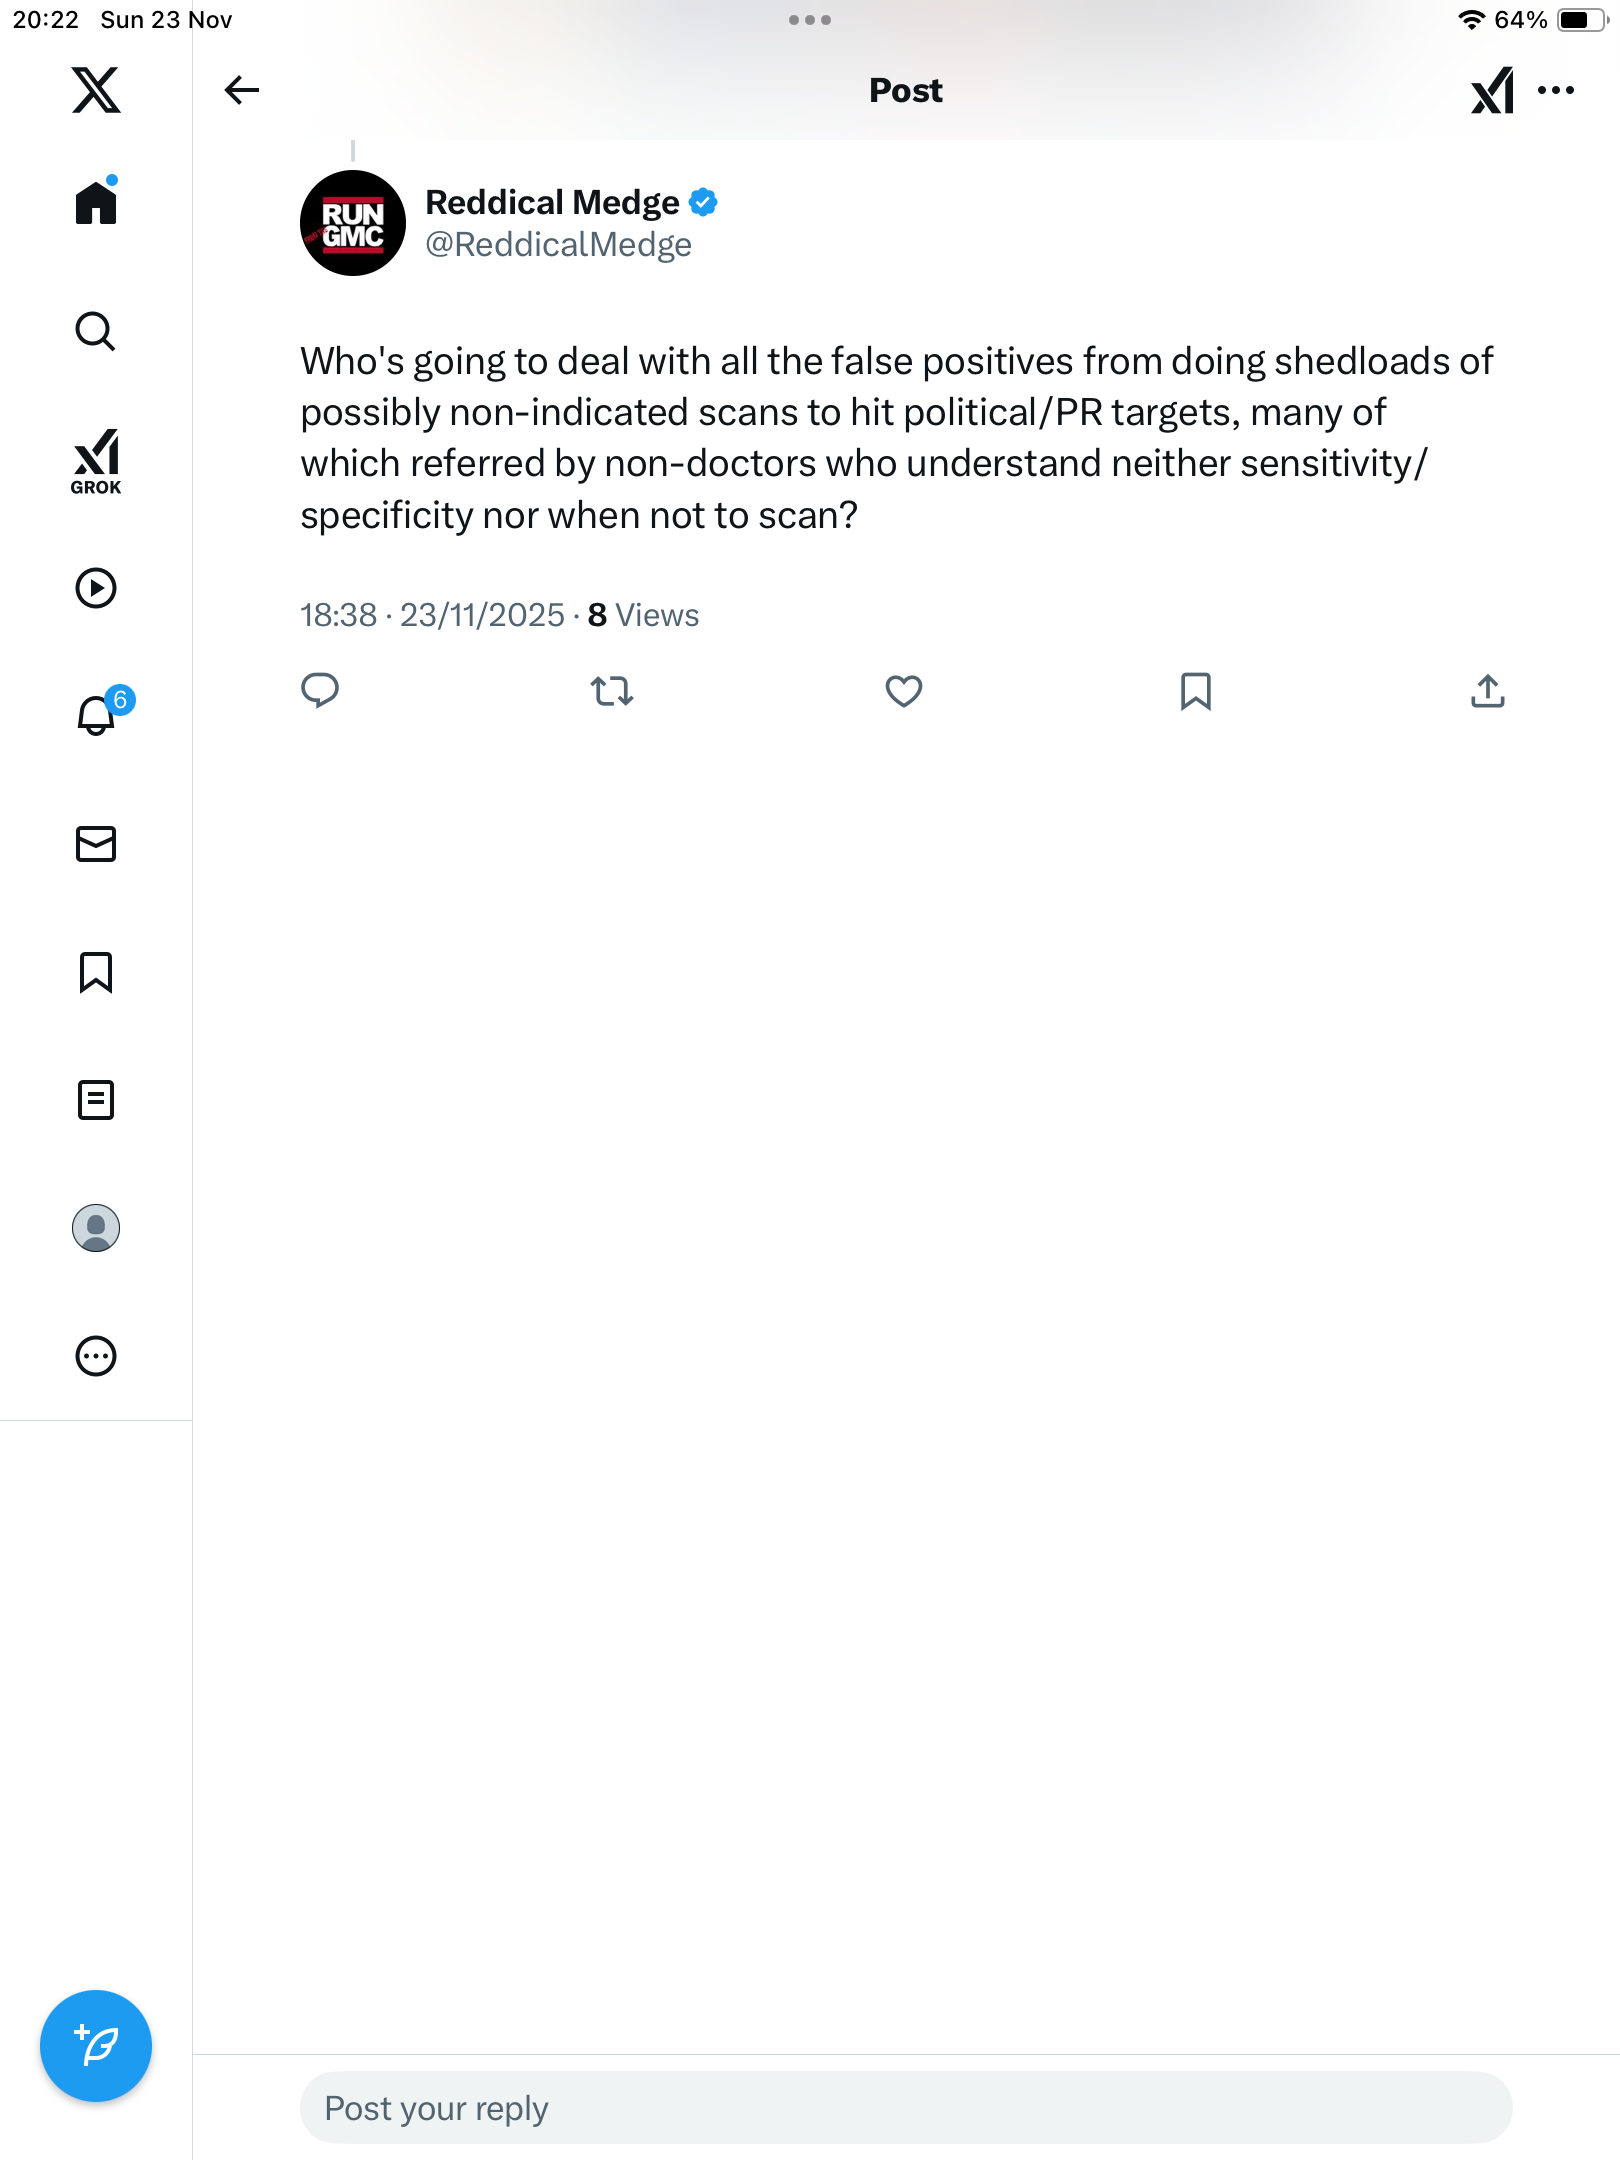Open the X logo in sidebar
The height and width of the screenshot is (2160, 1620).
pyautogui.click(x=96, y=90)
